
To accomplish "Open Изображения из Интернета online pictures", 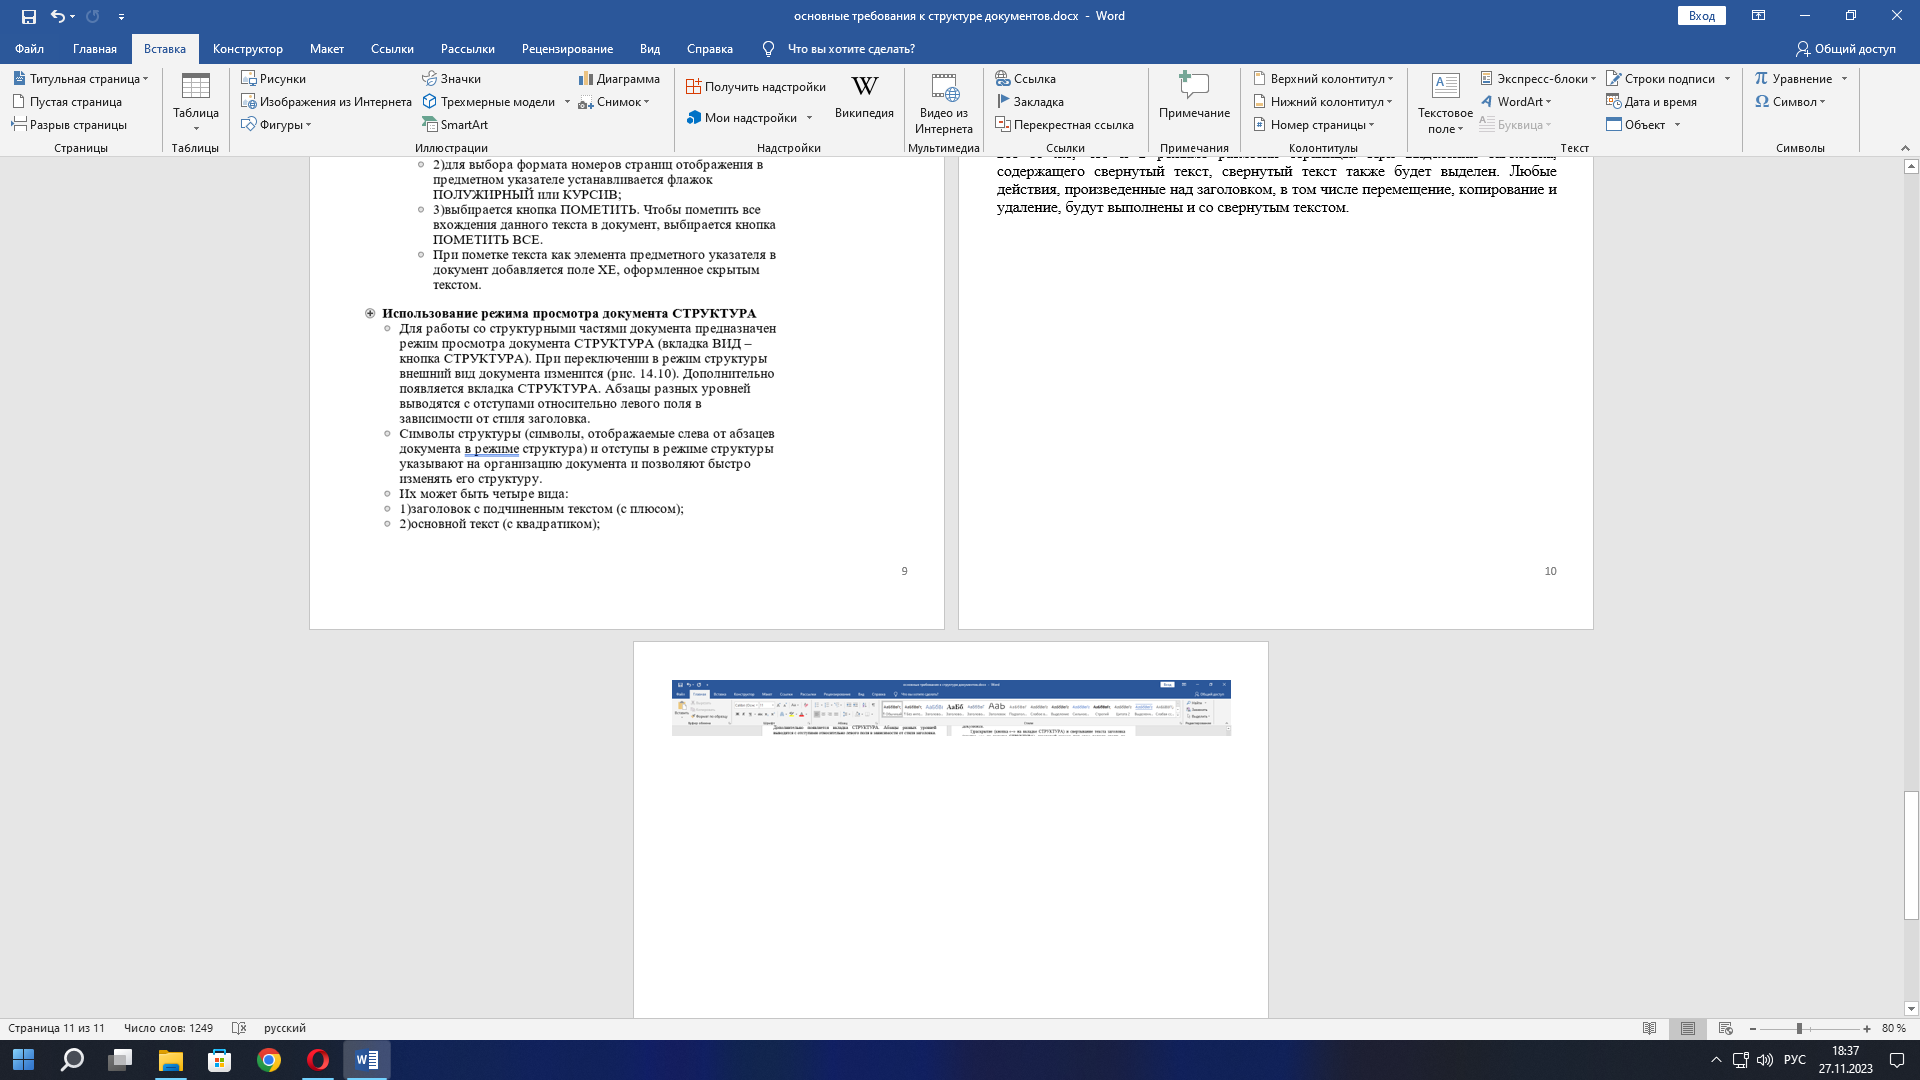I will click(x=327, y=102).
